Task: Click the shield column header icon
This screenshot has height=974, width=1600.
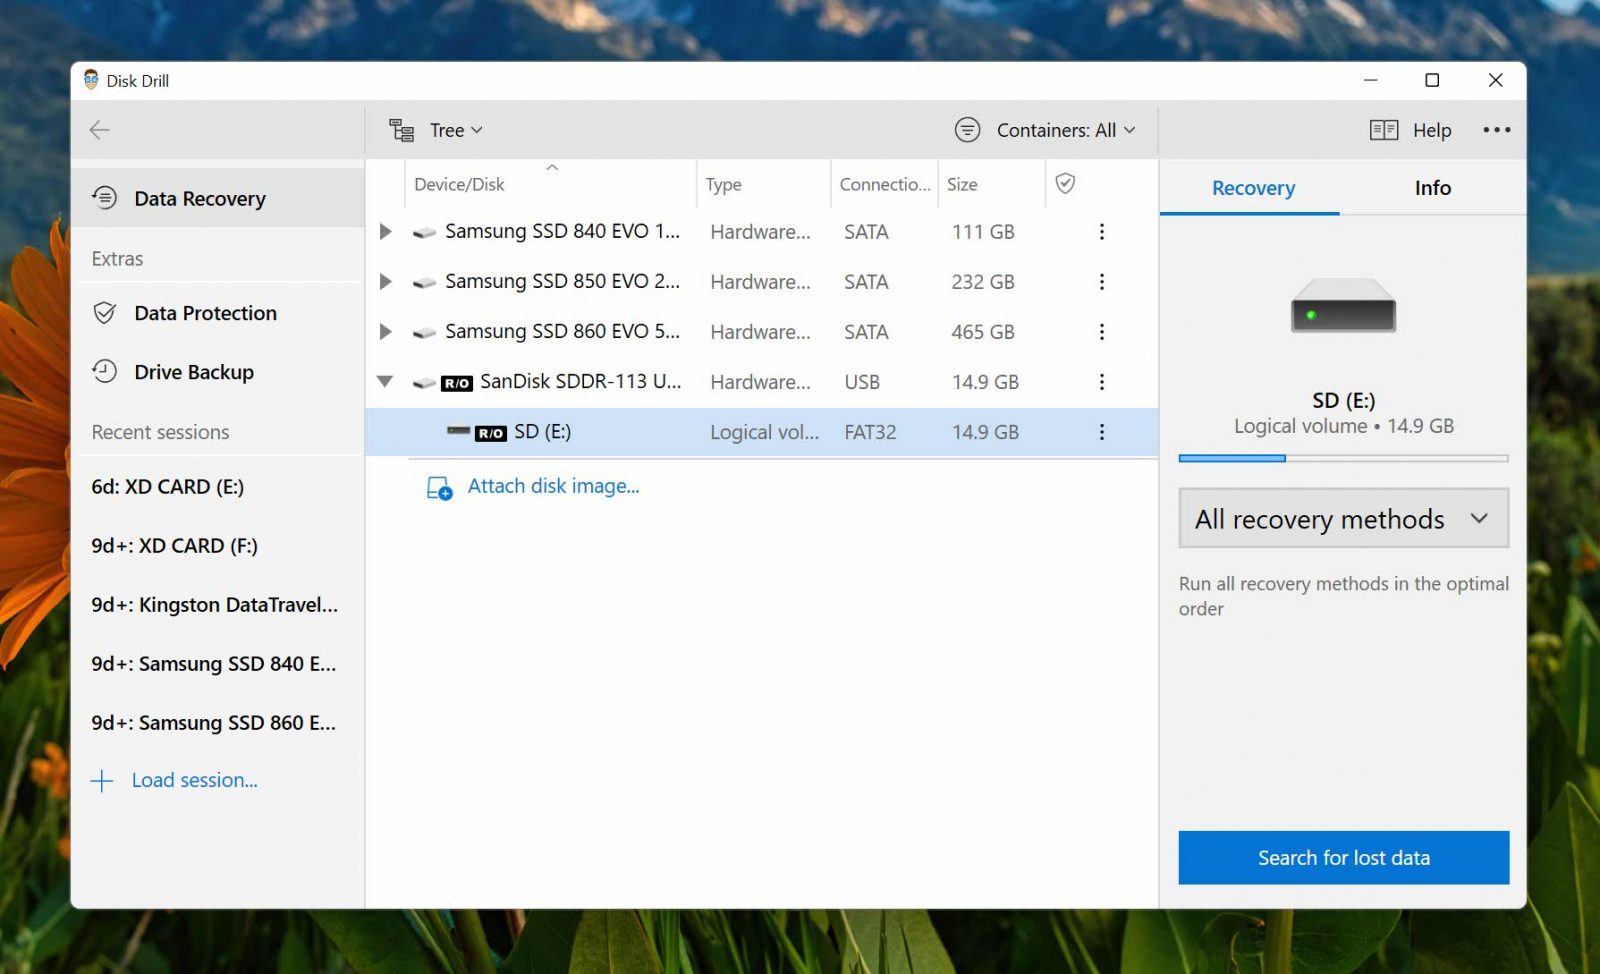Action: (x=1065, y=184)
